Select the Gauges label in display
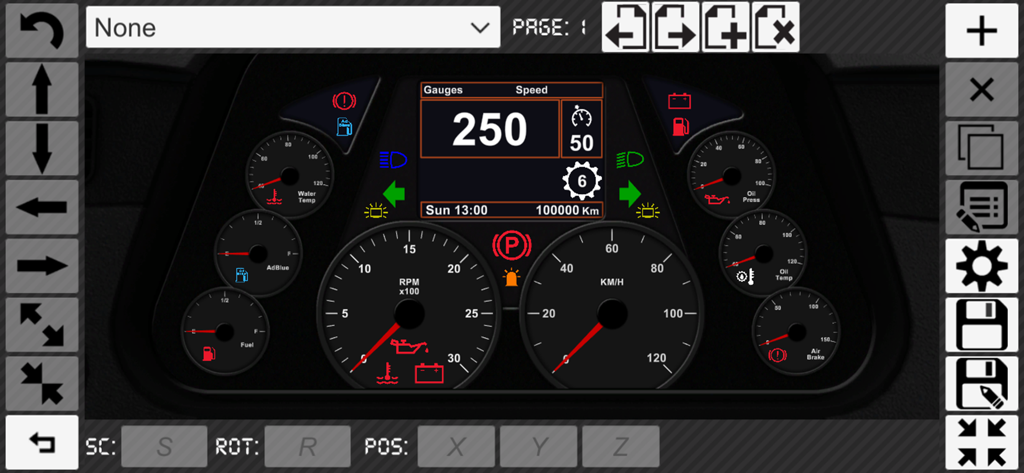The image size is (1024, 473). coord(443,90)
